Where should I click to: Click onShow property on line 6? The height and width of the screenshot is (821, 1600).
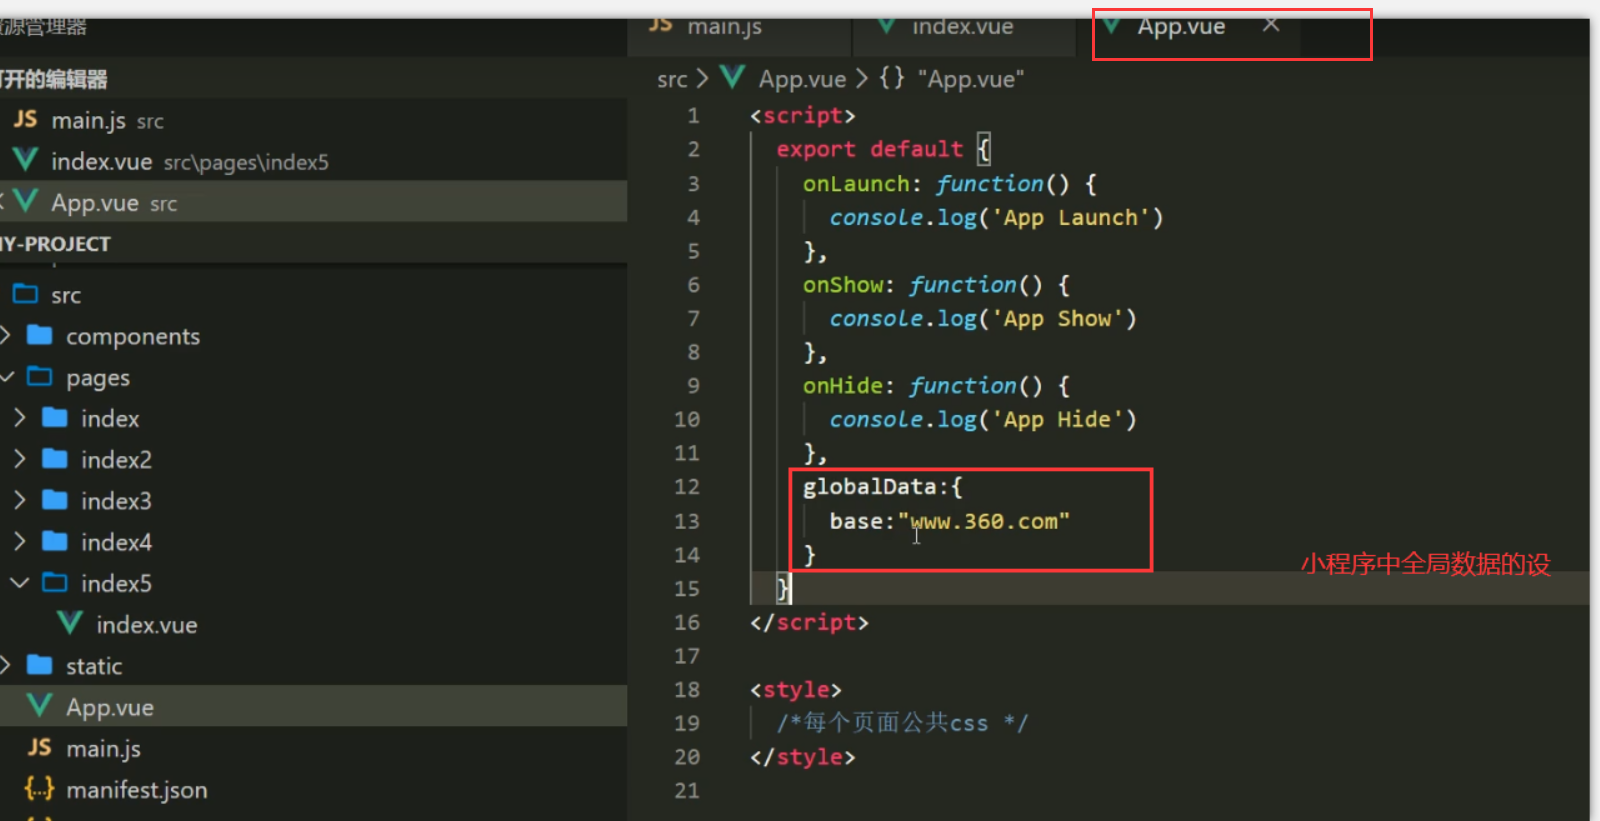click(x=843, y=285)
